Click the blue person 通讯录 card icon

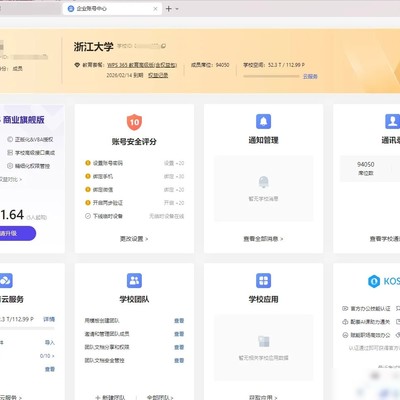click(x=392, y=121)
